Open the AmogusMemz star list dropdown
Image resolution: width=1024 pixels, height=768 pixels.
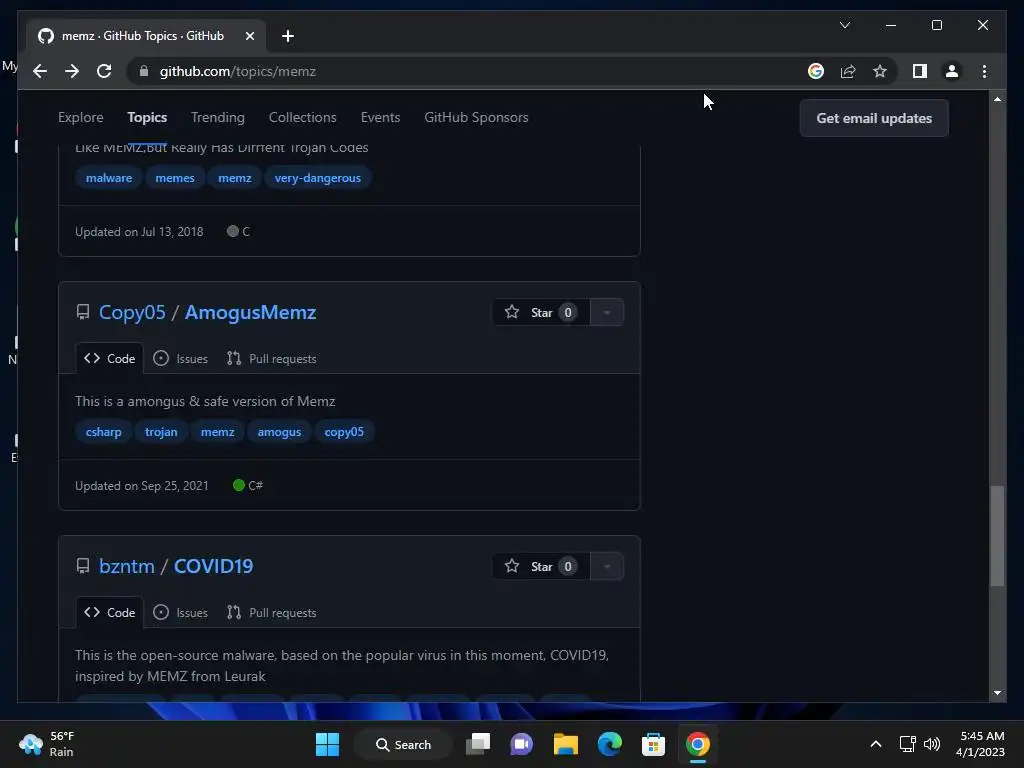[x=607, y=312]
